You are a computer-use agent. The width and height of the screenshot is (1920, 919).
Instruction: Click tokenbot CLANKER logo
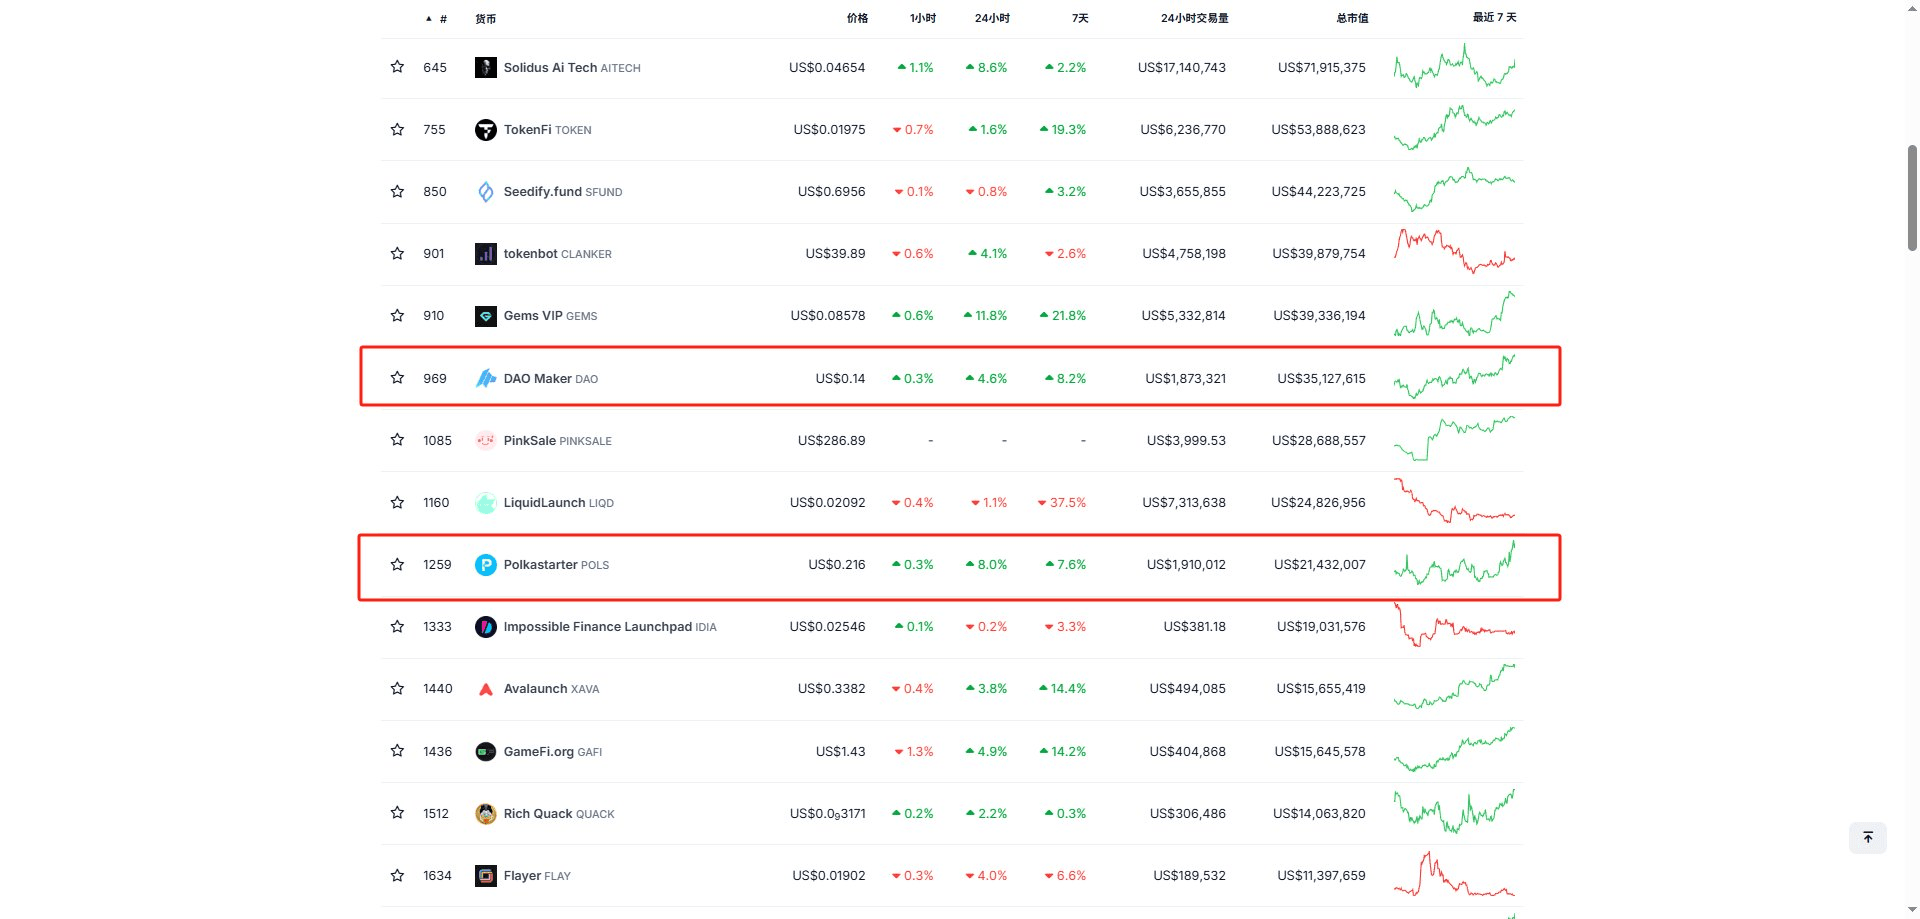point(486,254)
